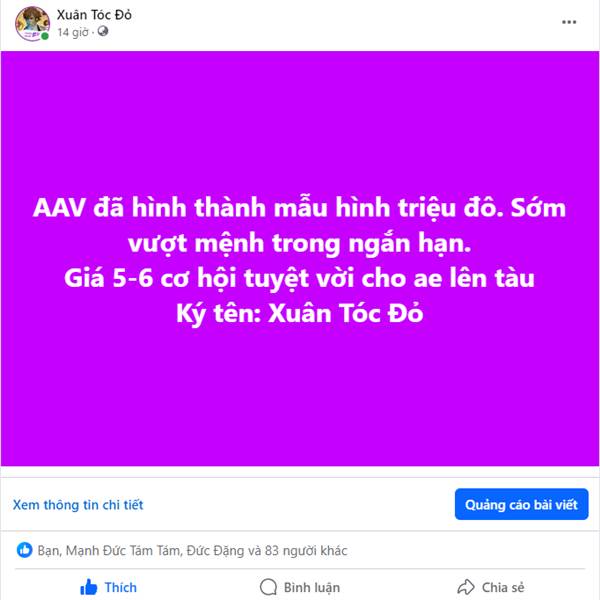
Task: Click the green online status dot
Action: [45, 36]
